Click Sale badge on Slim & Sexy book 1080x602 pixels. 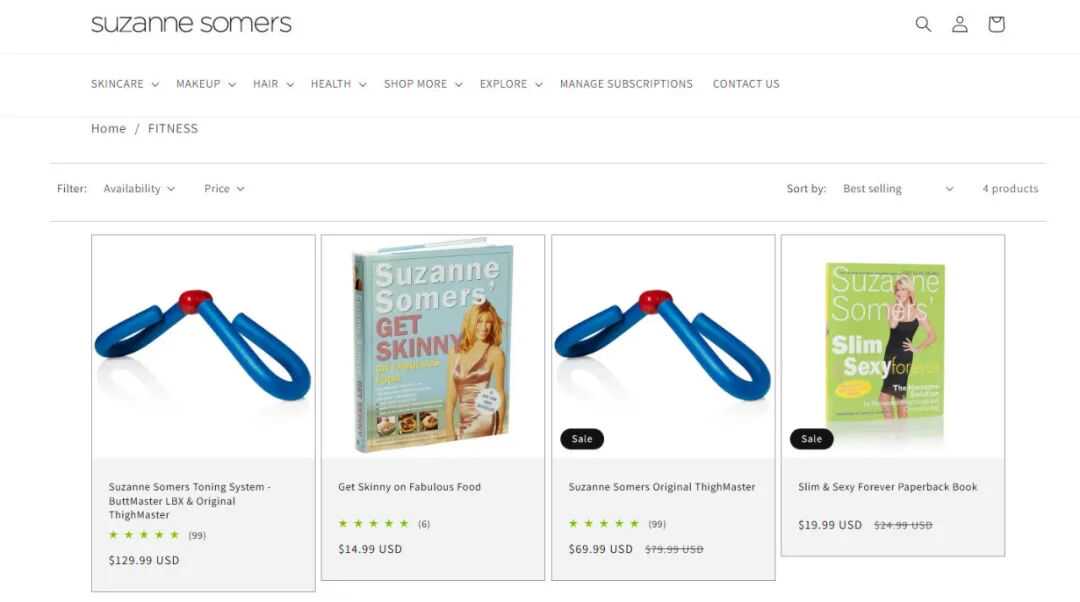point(811,439)
